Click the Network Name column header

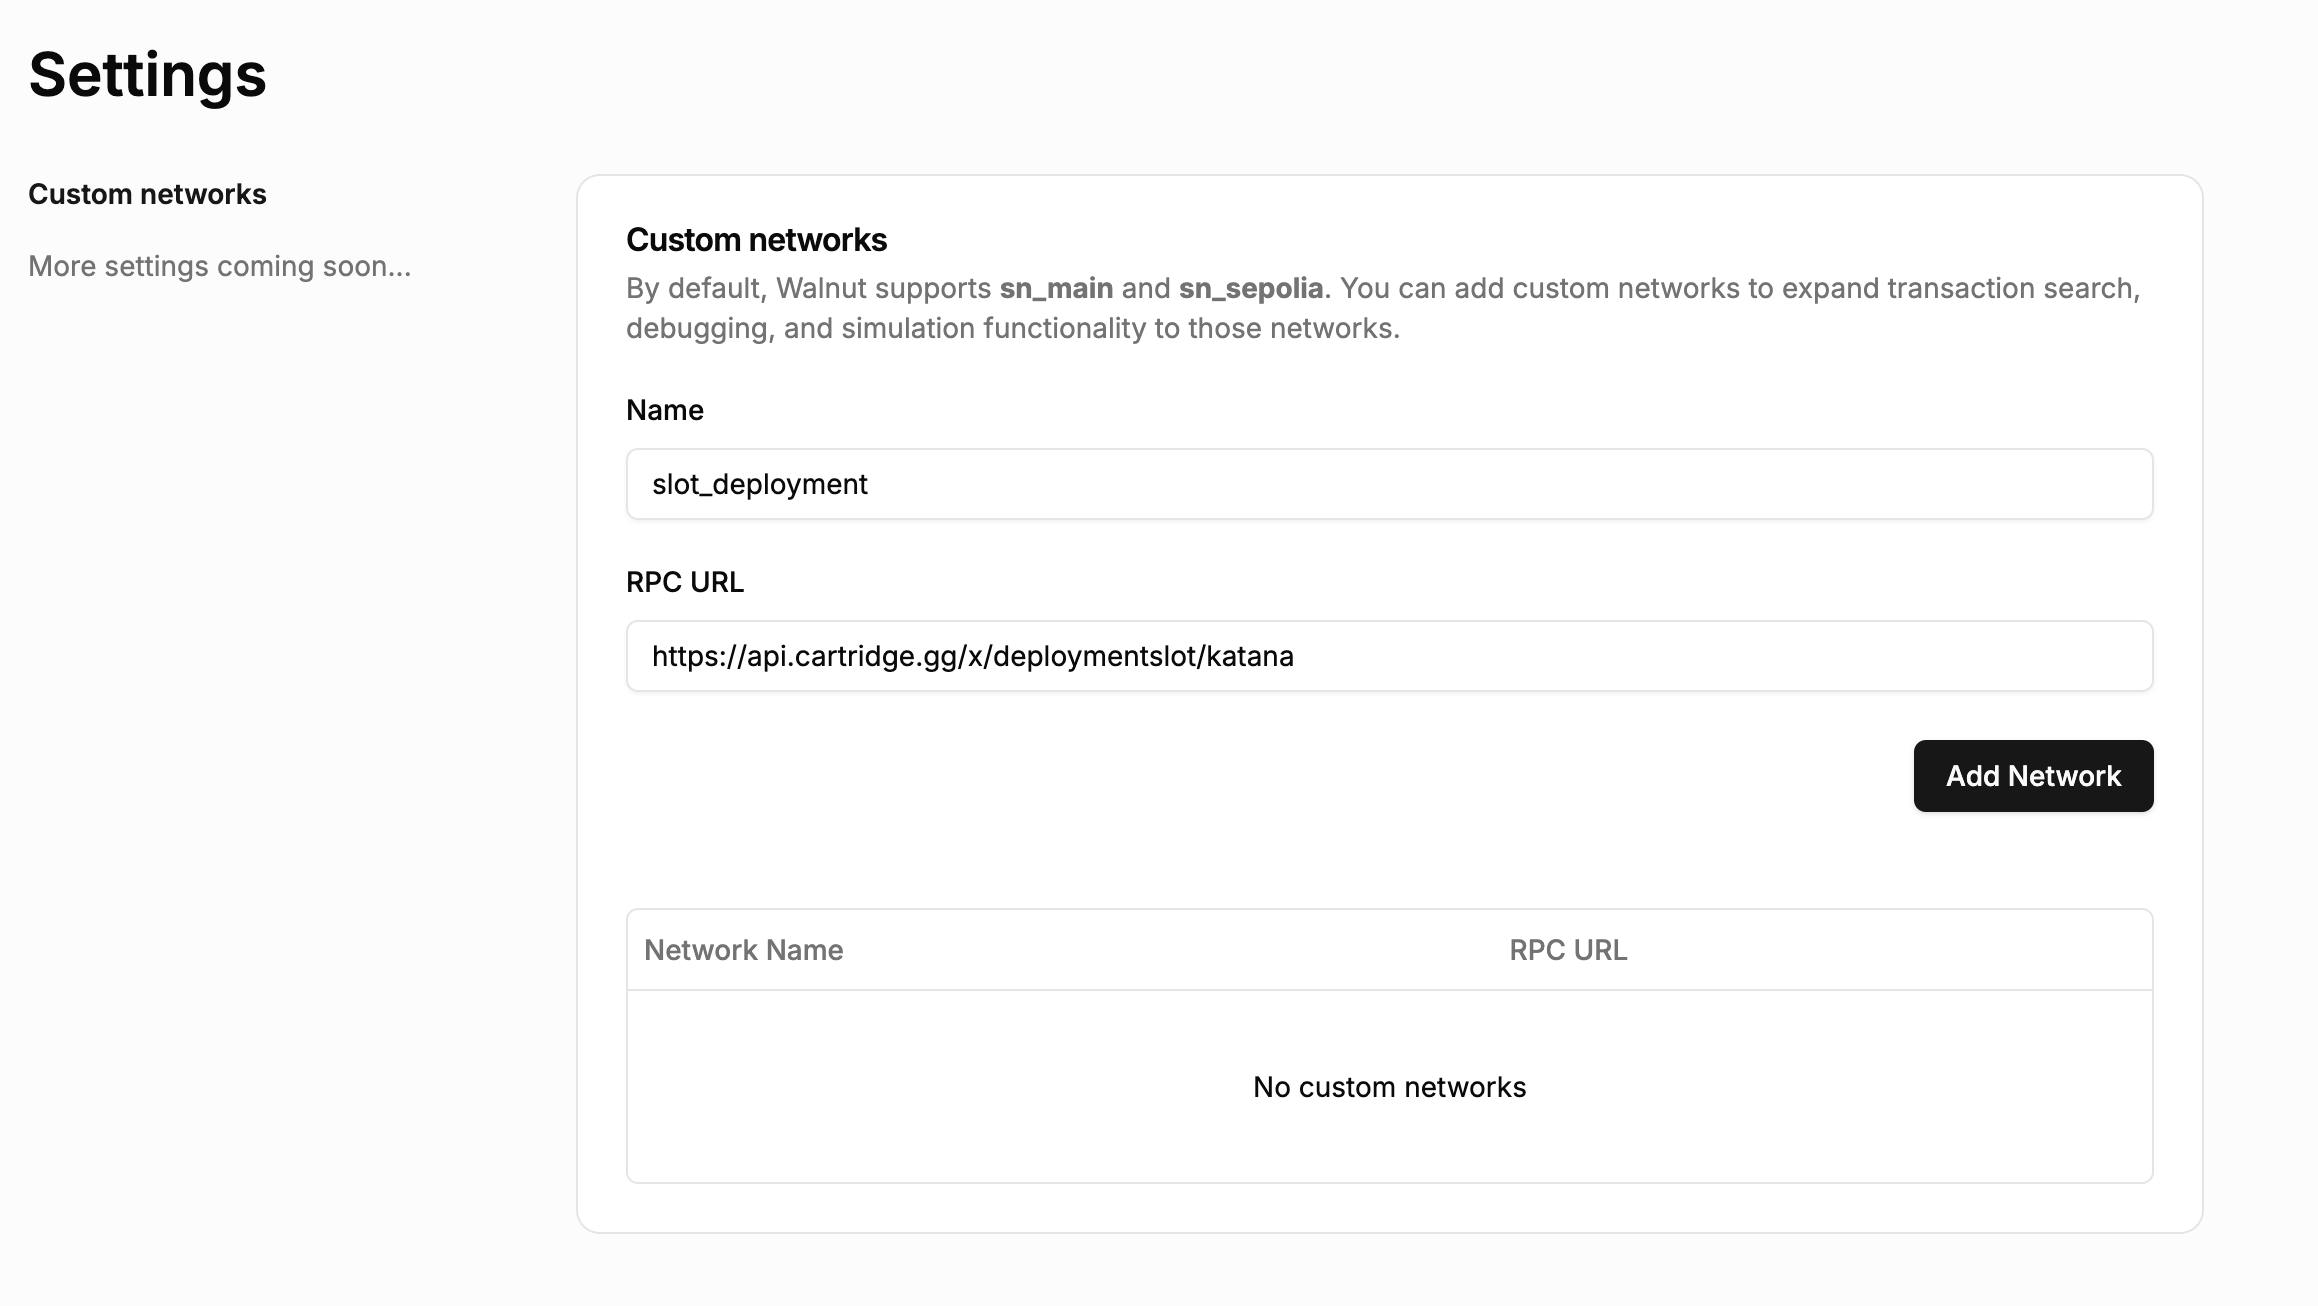pyautogui.click(x=744, y=950)
